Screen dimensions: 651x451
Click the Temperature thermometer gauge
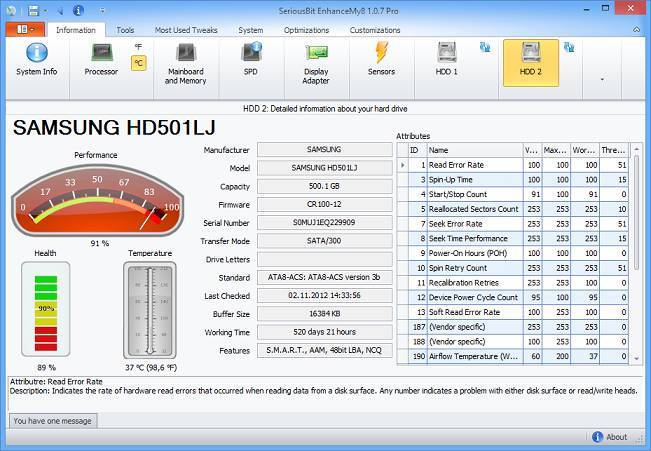pos(150,311)
